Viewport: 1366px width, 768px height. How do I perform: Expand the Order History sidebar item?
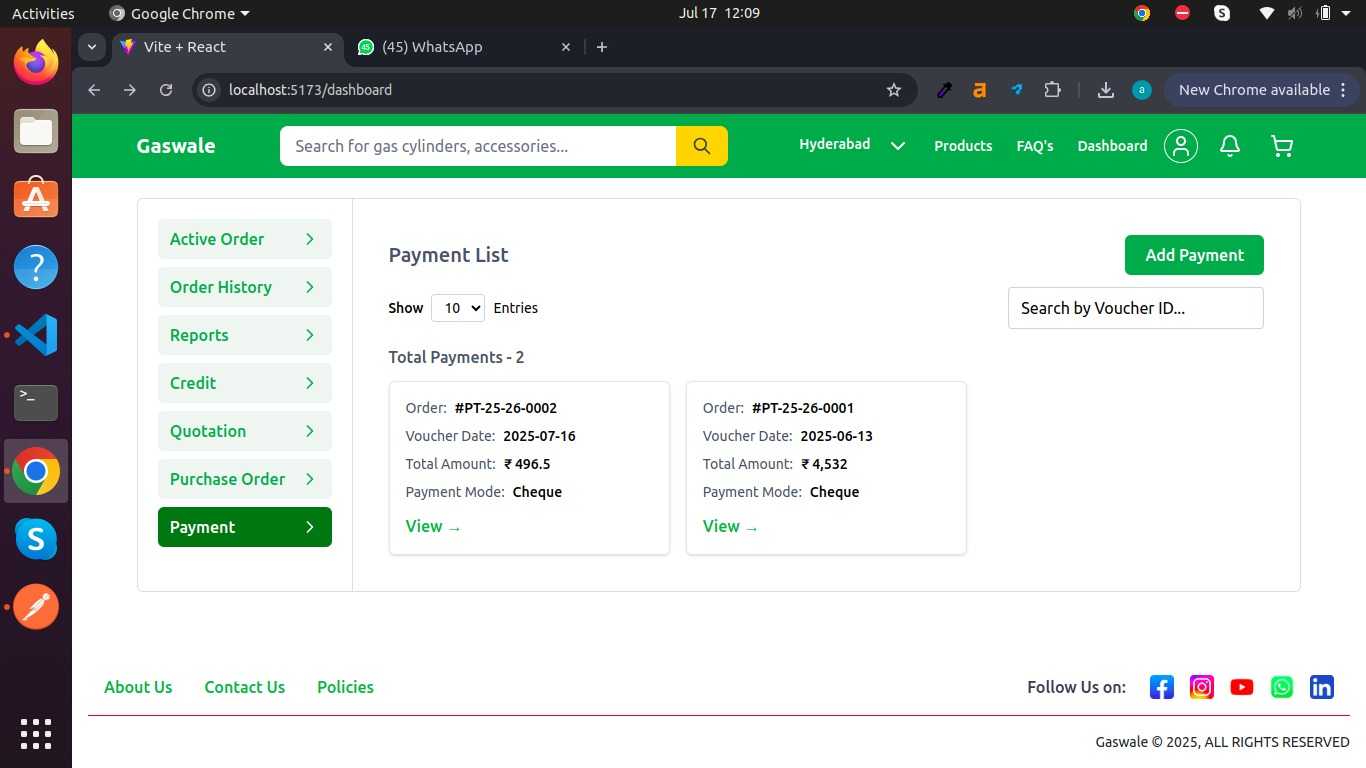click(x=244, y=287)
